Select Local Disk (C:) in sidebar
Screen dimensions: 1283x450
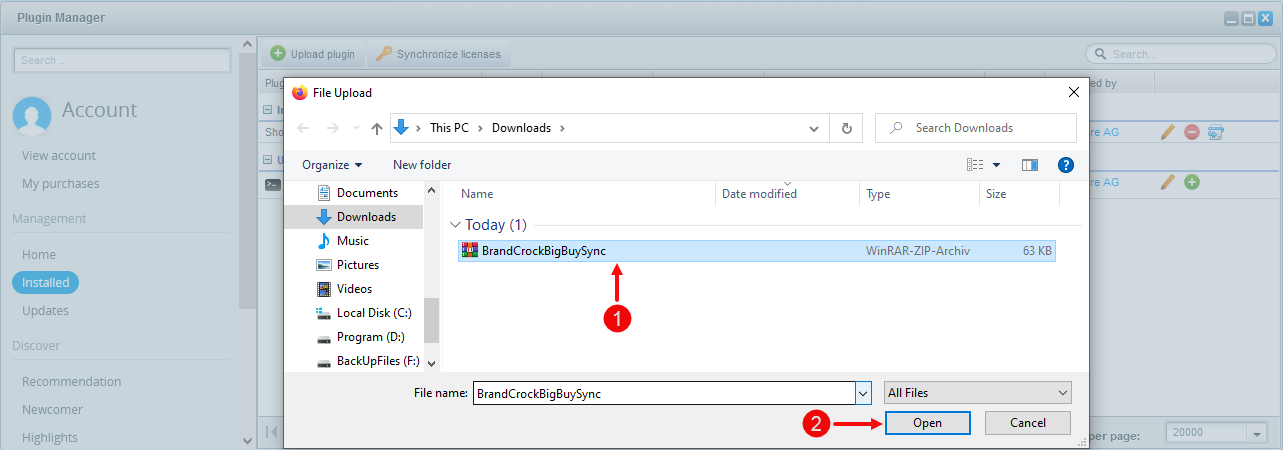pos(374,313)
